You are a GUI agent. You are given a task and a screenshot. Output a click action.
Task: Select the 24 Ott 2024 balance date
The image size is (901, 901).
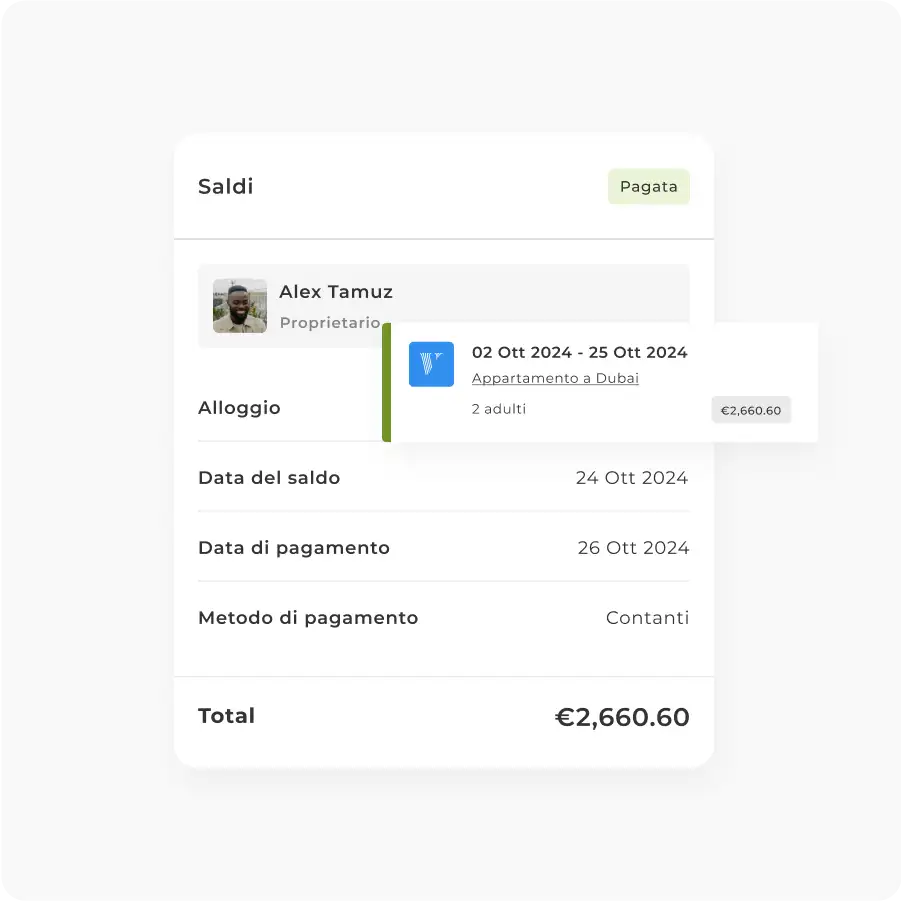(x=632, y=478)
